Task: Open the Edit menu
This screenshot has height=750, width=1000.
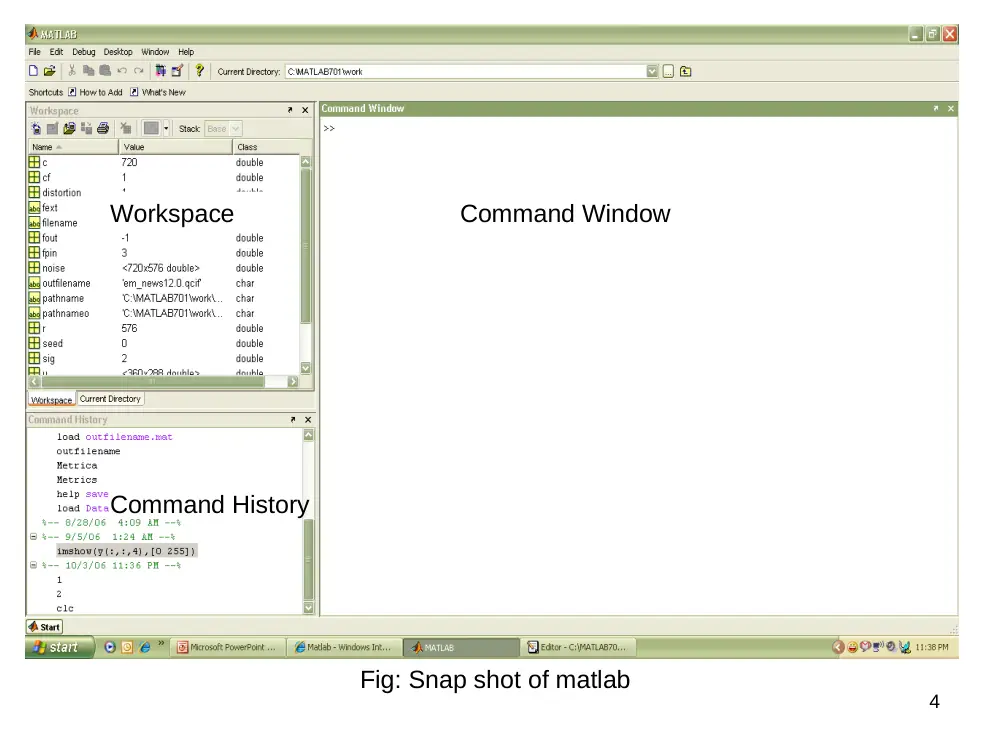Action: (56, 52)
